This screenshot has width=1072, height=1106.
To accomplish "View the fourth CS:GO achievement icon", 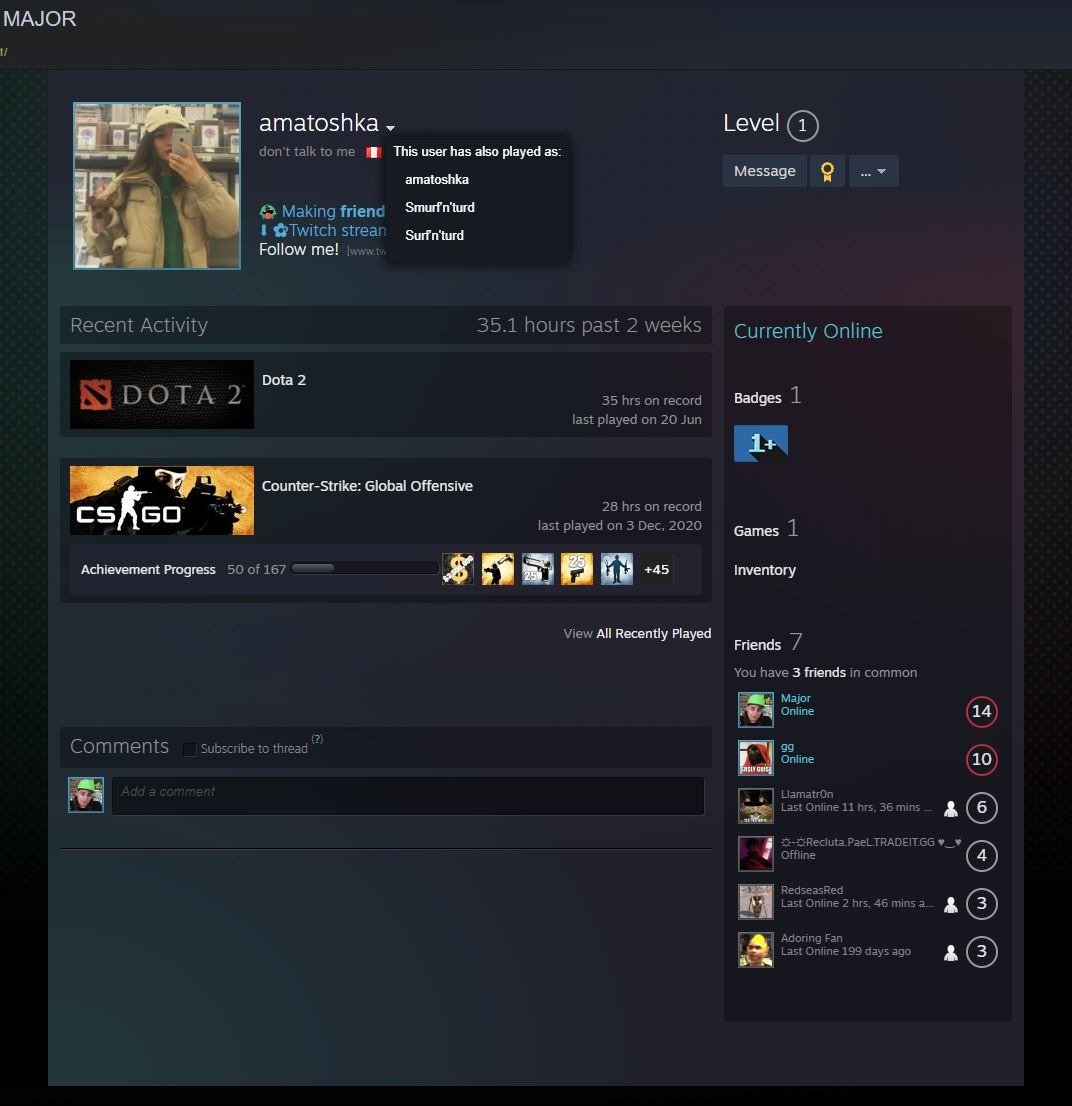I will point(577,569).
